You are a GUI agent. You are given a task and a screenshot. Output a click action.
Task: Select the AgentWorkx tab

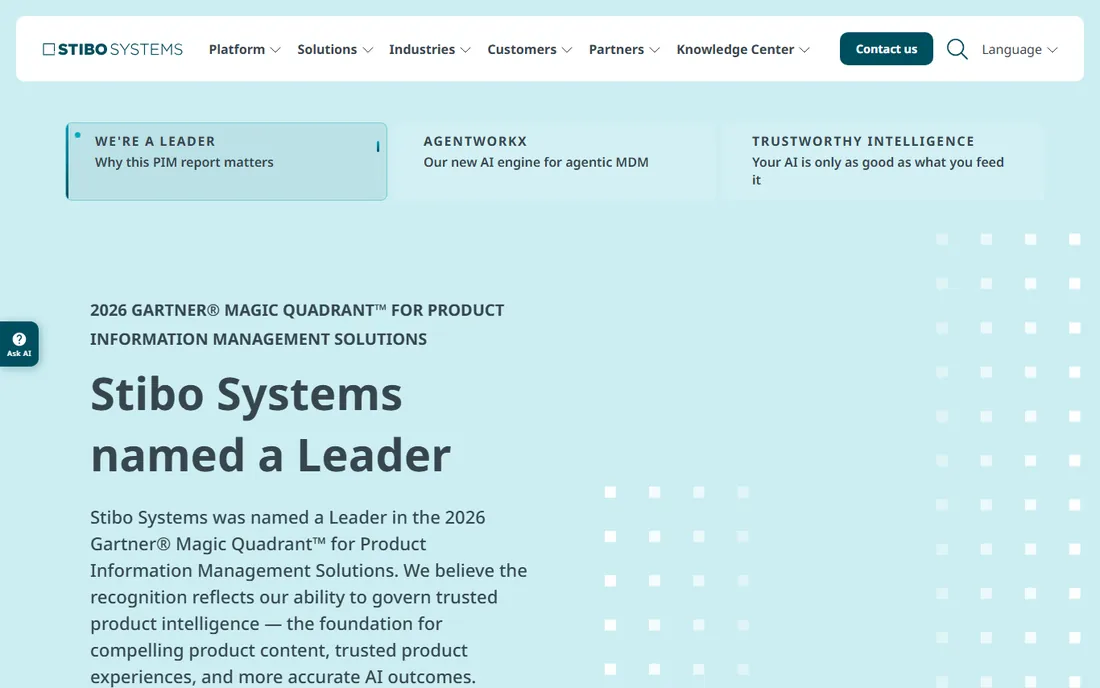(x=554, y=161)
